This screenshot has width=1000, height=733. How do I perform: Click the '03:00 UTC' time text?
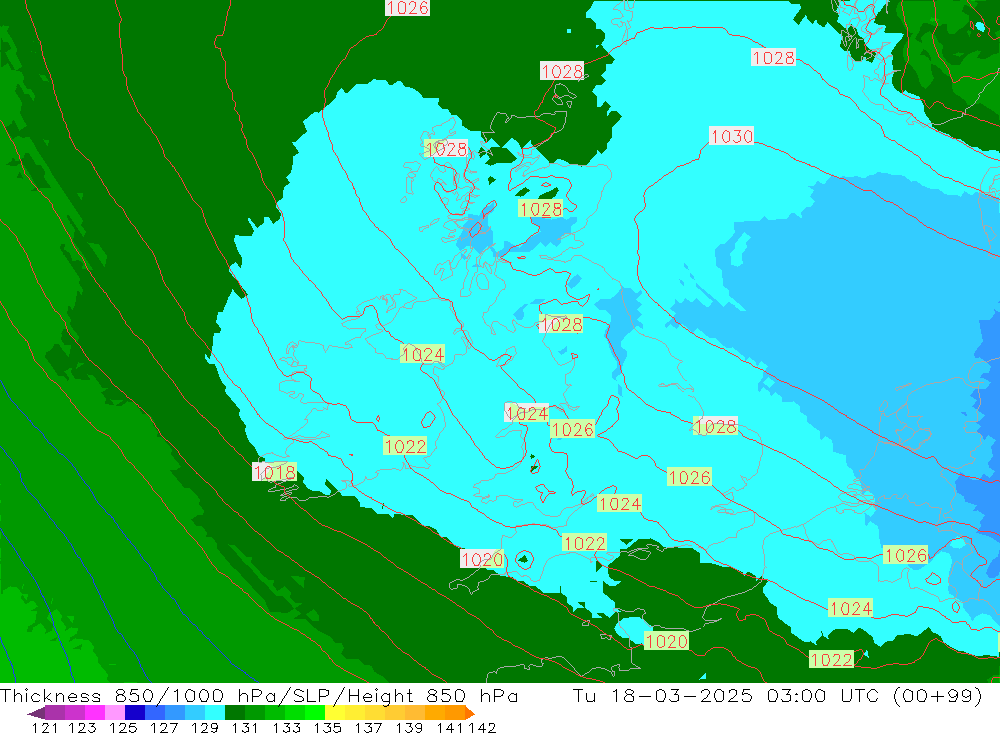[823, 696]
